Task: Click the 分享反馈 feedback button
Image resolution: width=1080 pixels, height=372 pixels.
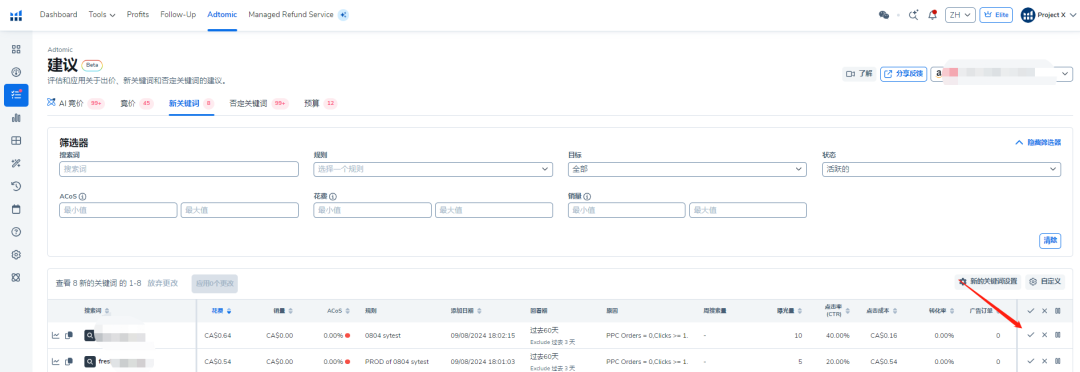Action: (x=903, y=74)
